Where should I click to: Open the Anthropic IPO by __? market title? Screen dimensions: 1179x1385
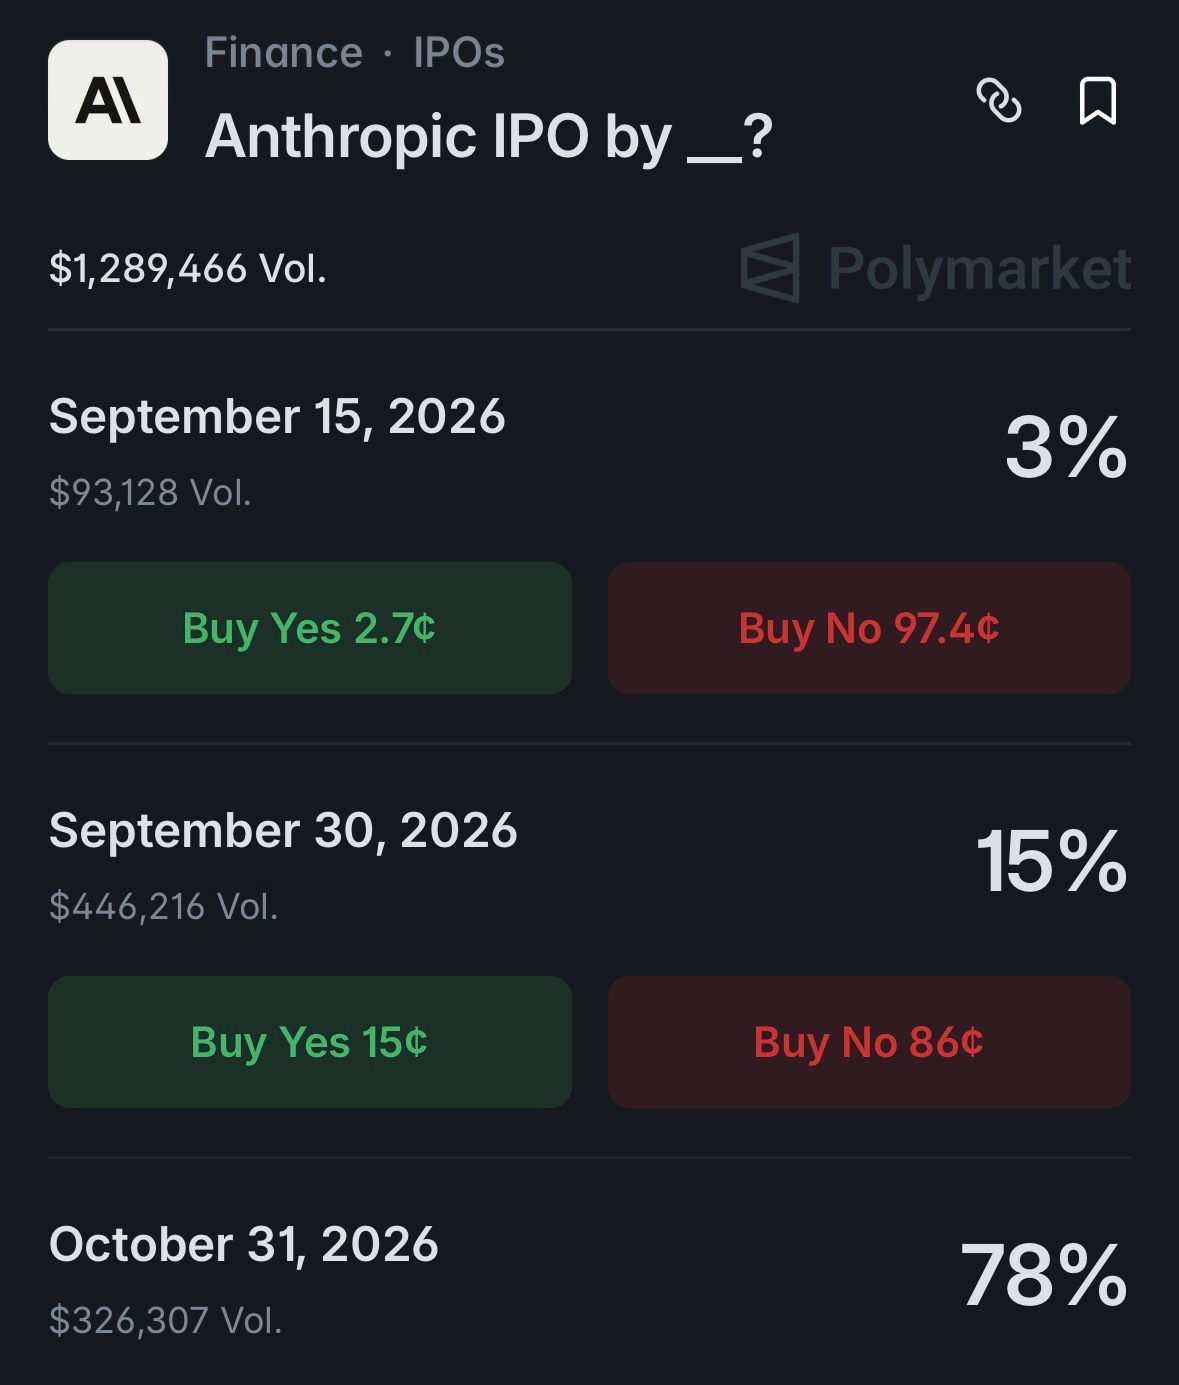point(489,137)
